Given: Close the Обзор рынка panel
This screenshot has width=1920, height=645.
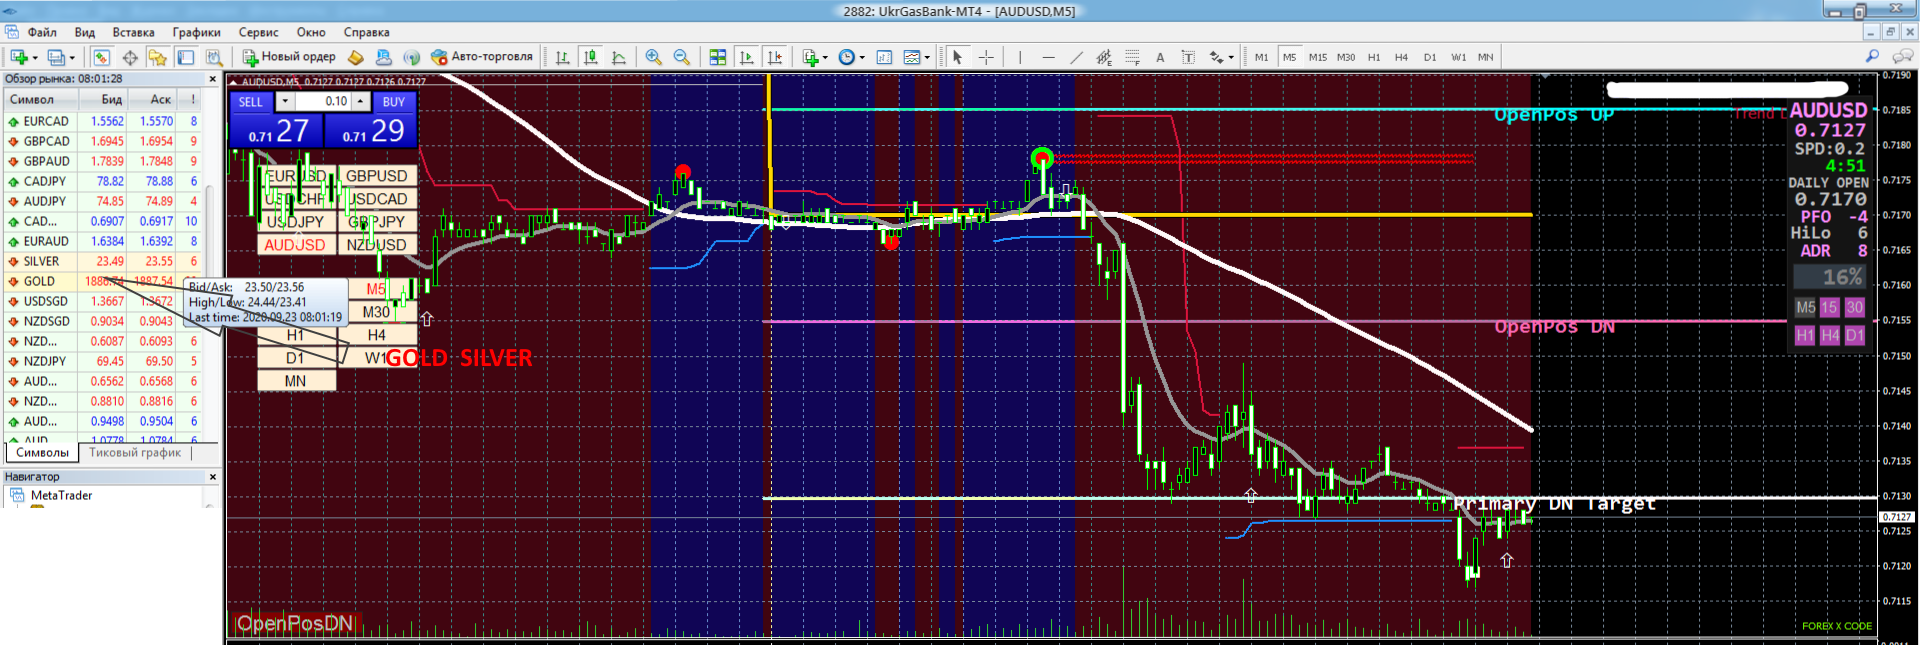Looking at the screenshot, I should tap(212, 79).
